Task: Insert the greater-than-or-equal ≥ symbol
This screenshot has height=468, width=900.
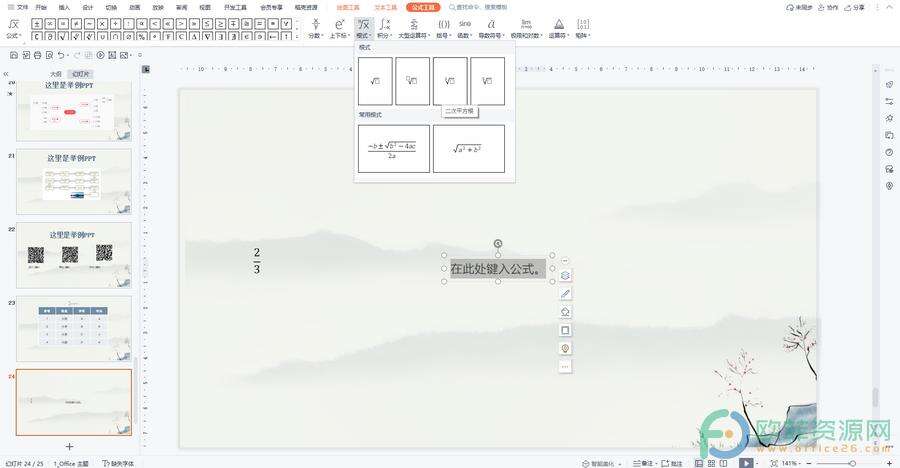Action: coord(220,24)
